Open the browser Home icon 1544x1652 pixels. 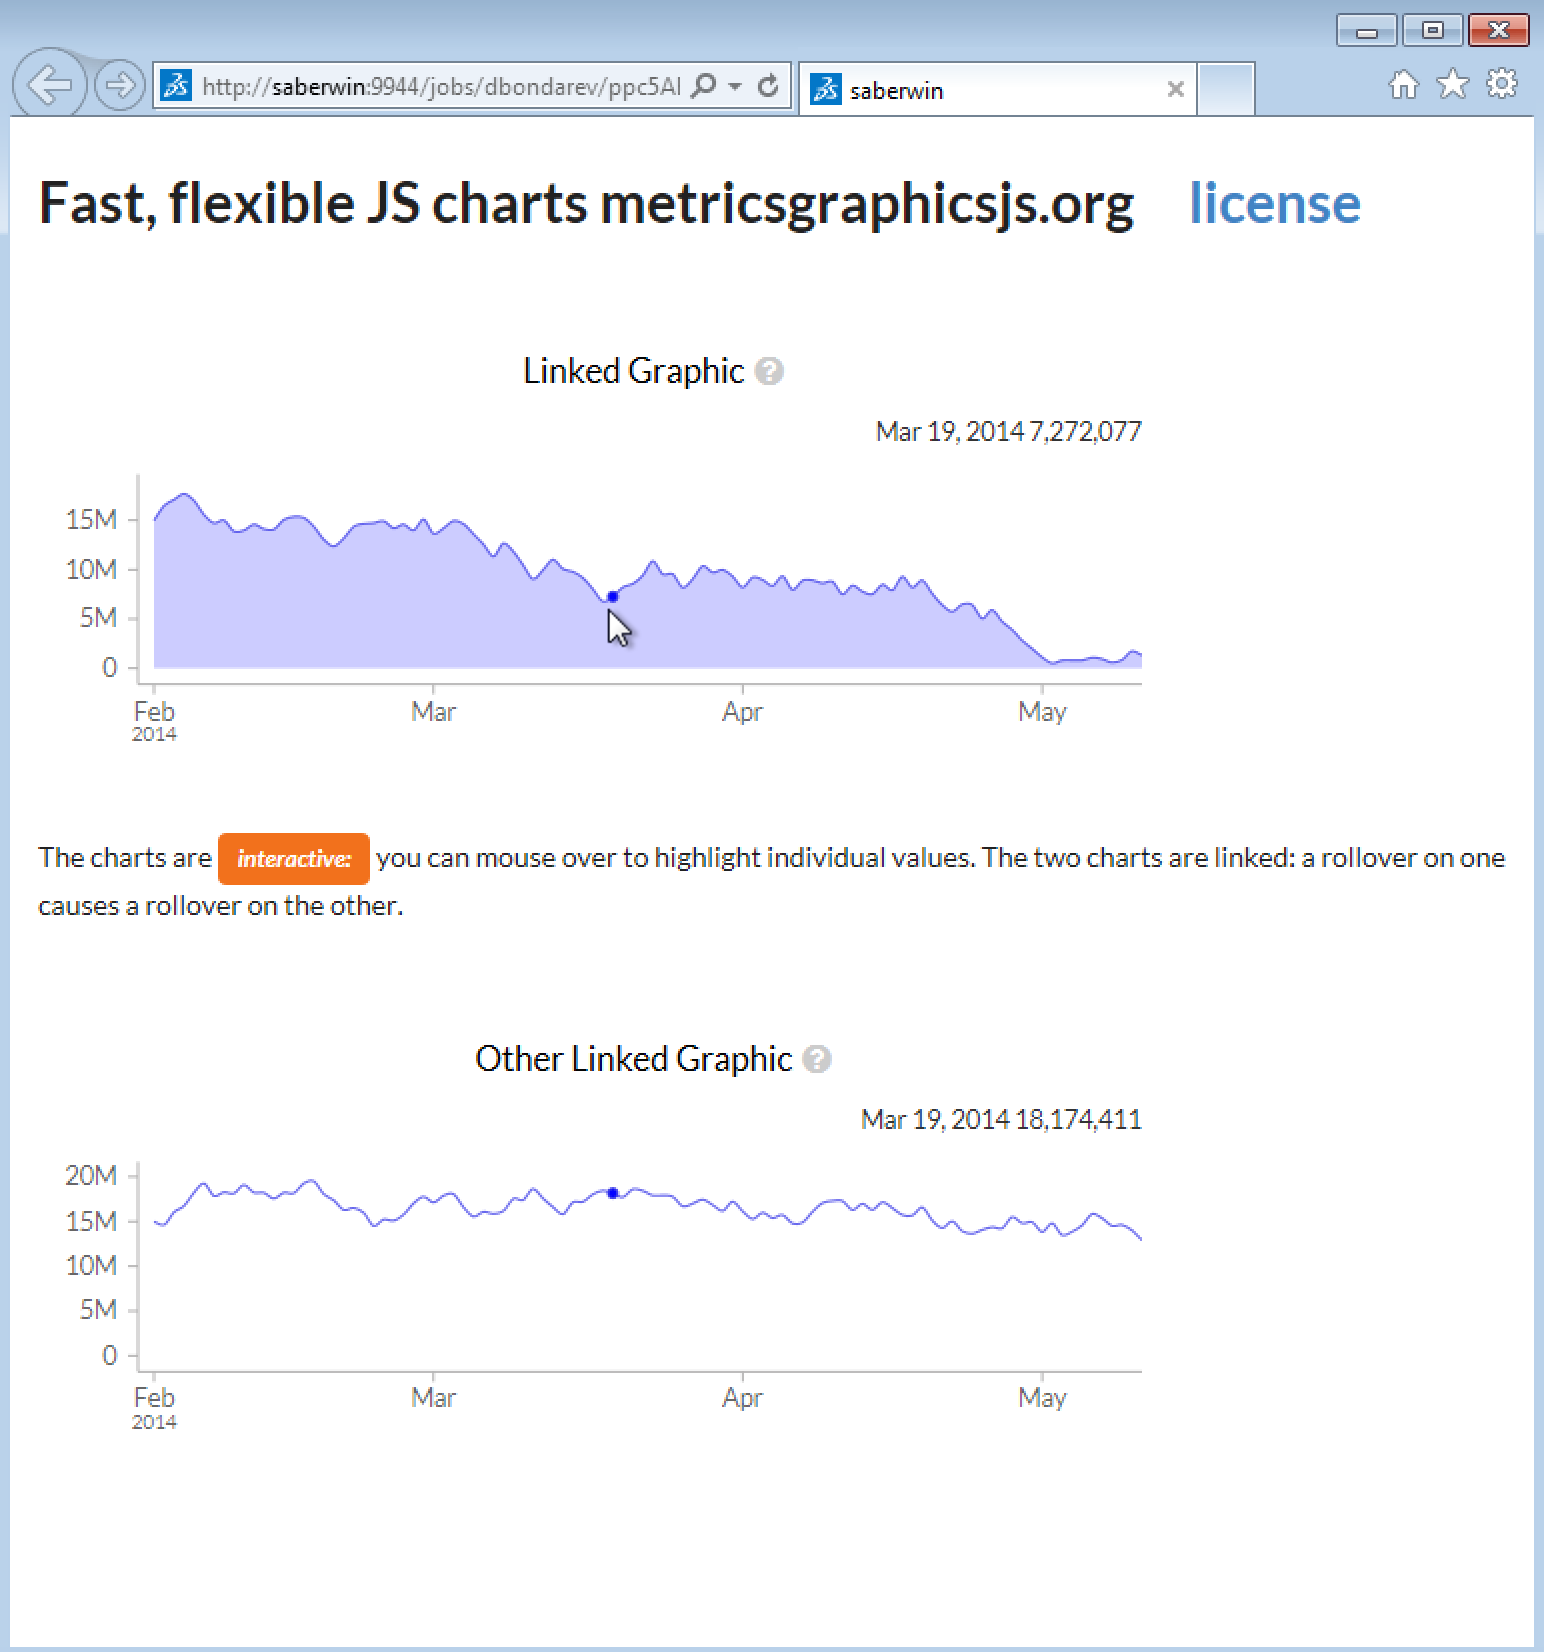click(1404, 85)
